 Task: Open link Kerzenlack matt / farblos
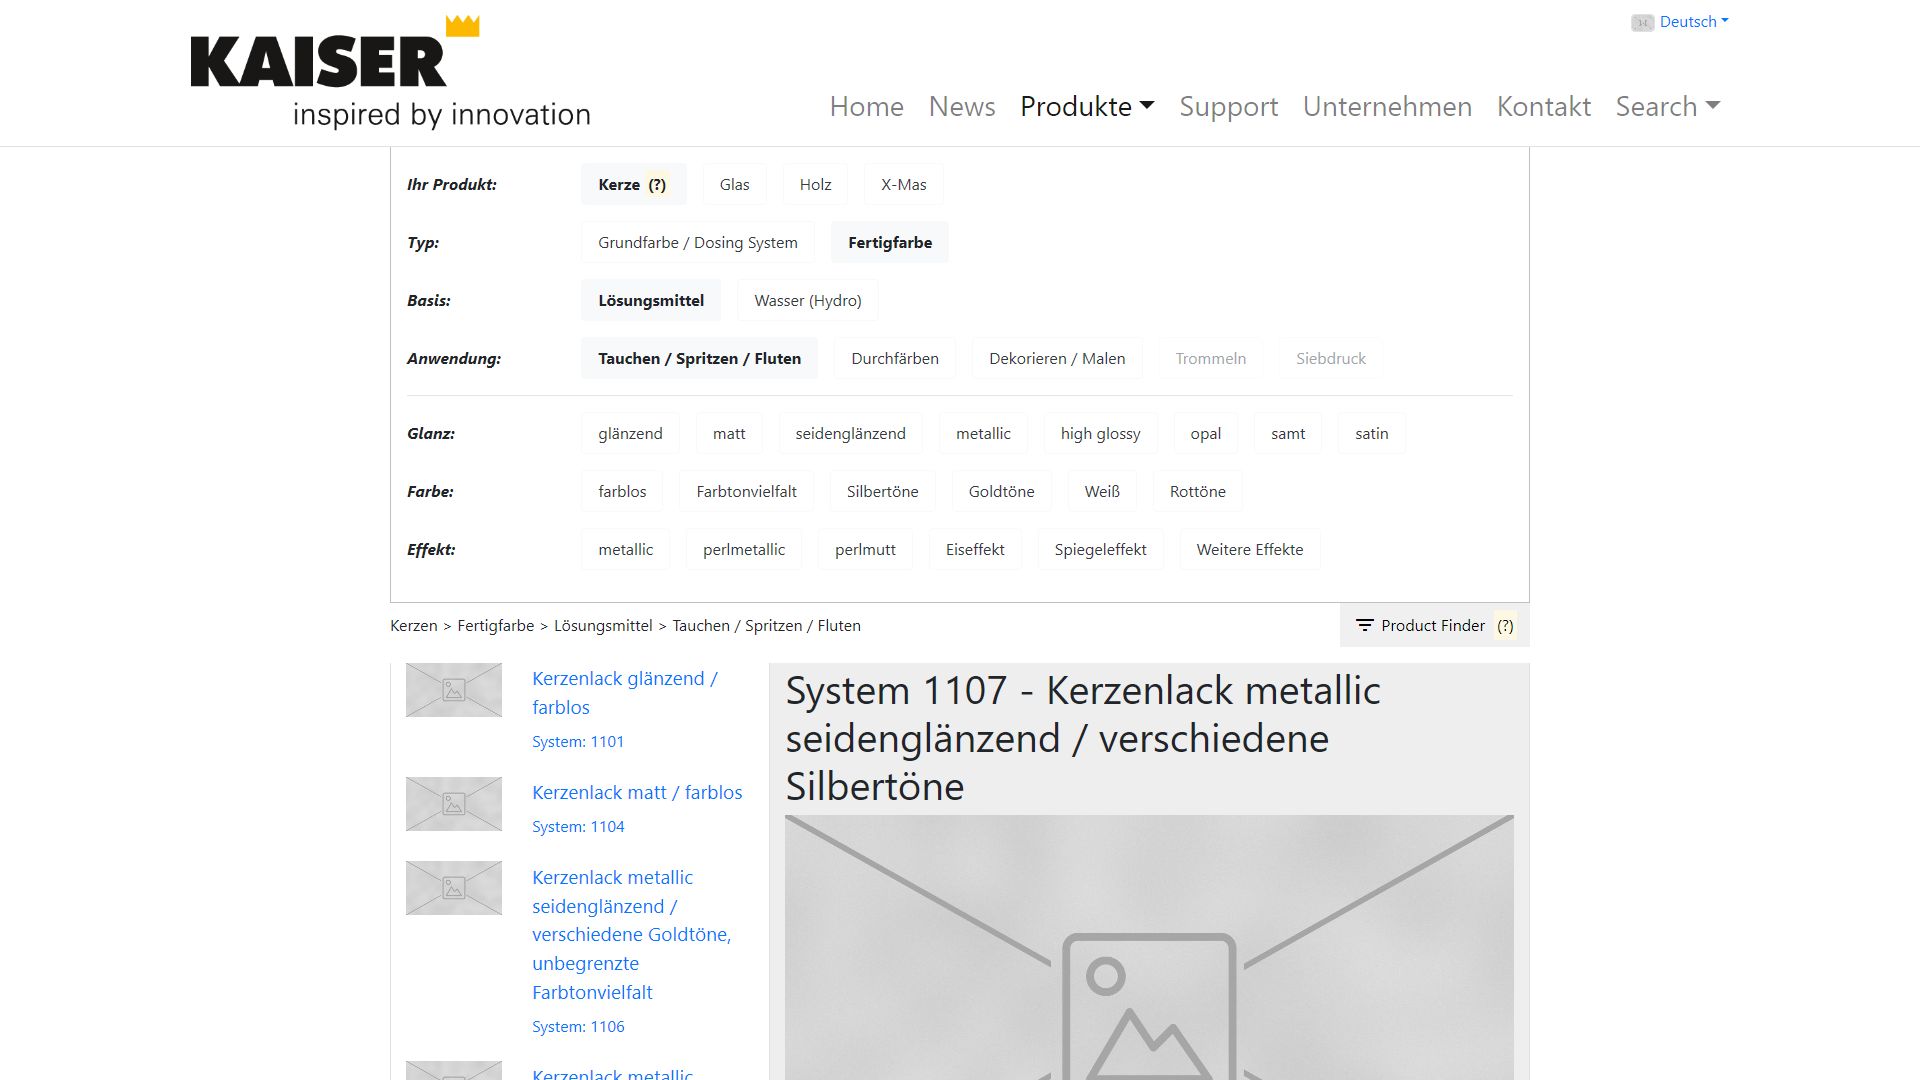(637, 793)
